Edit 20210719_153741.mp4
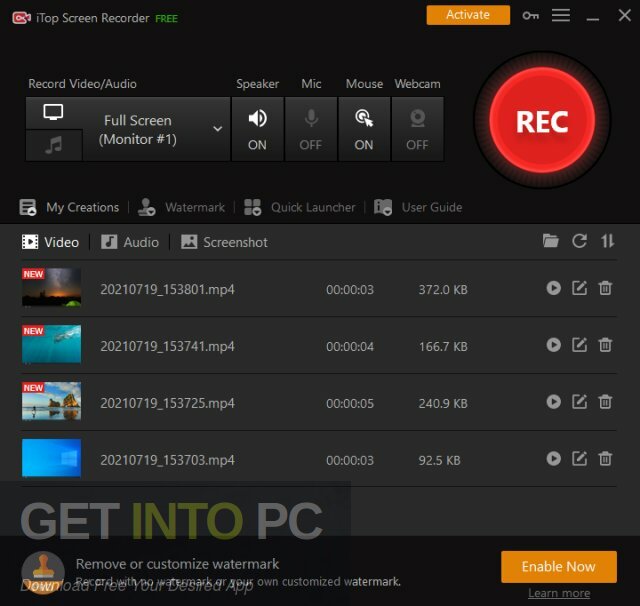Image resolution: width=640 pixels, height=606 pixels. point(580,345)
